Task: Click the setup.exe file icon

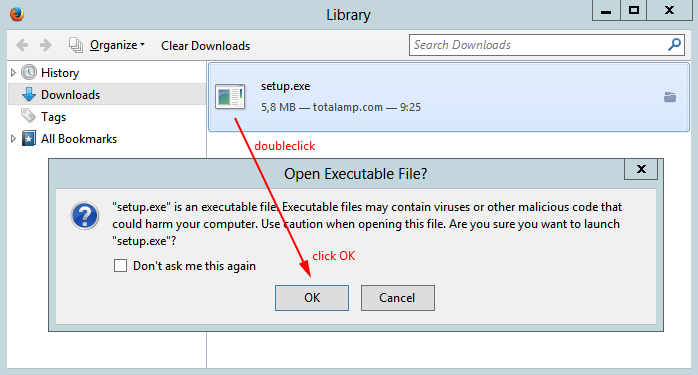Action: [230, 97]
